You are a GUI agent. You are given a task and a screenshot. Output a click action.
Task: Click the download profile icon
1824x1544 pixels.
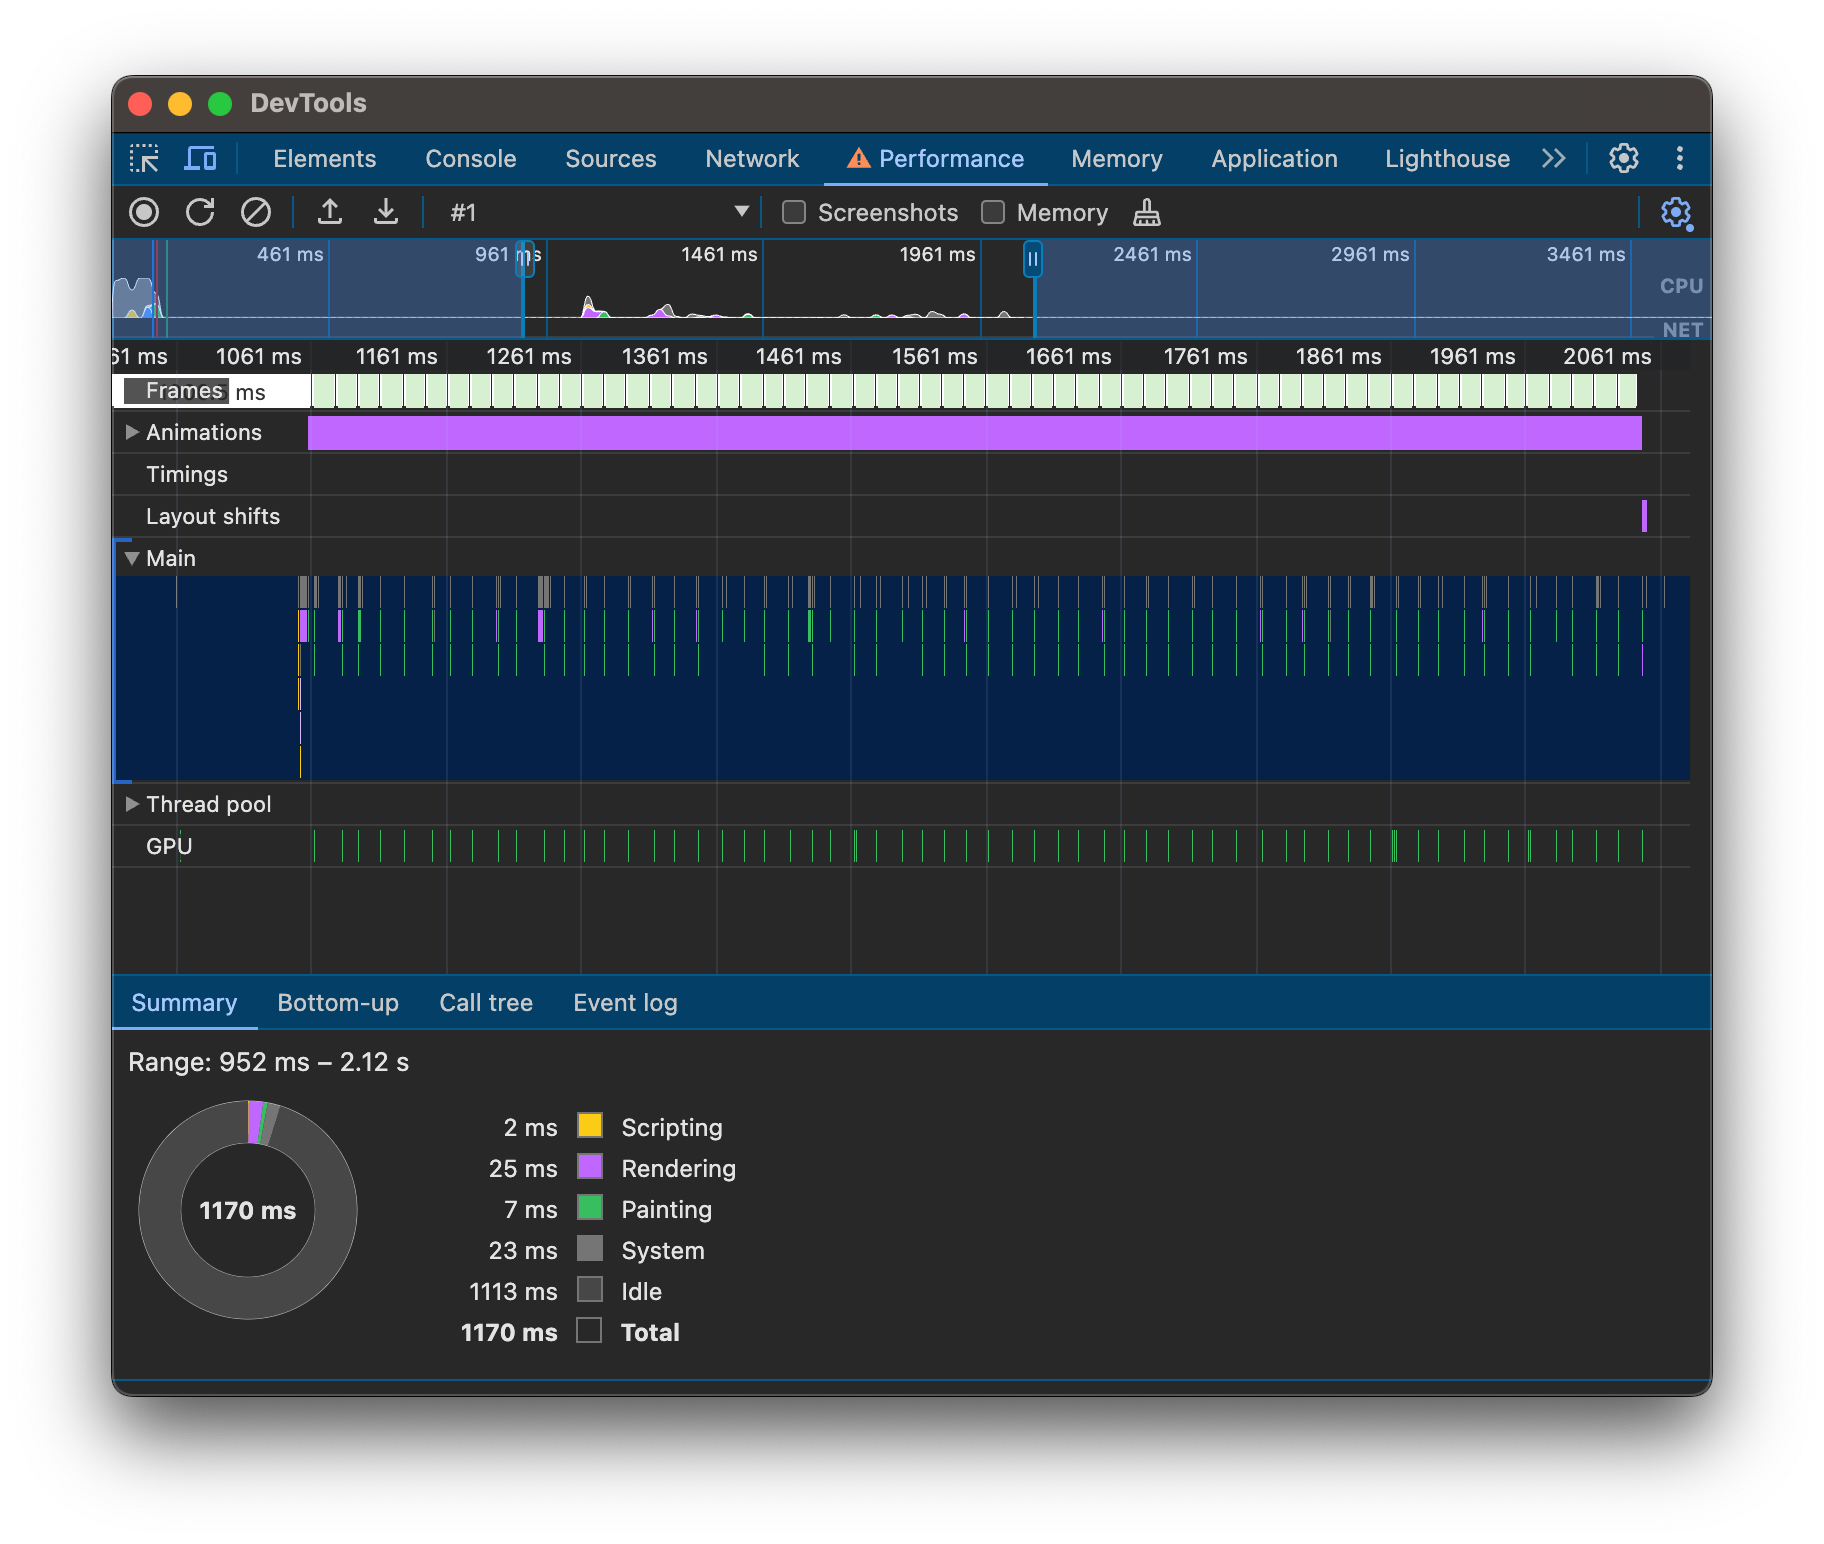click(386, 212)
